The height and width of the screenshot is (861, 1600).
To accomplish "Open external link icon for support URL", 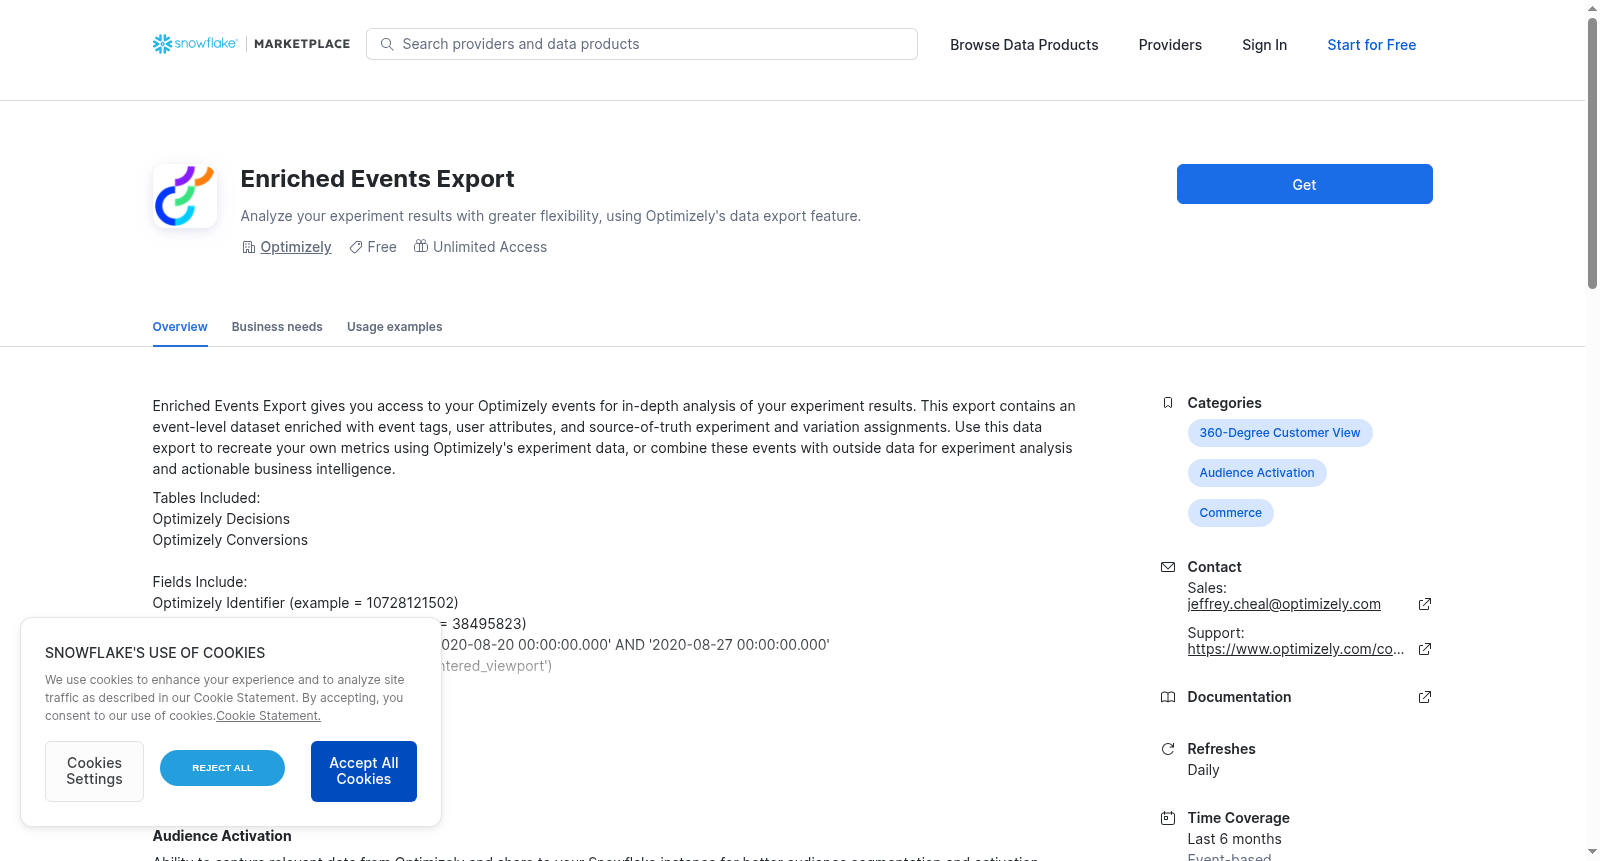I will tap(1425, 649).
